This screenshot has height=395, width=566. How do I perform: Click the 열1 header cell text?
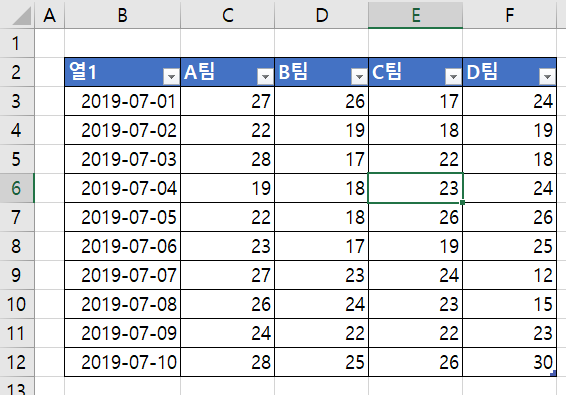[83, 71]
